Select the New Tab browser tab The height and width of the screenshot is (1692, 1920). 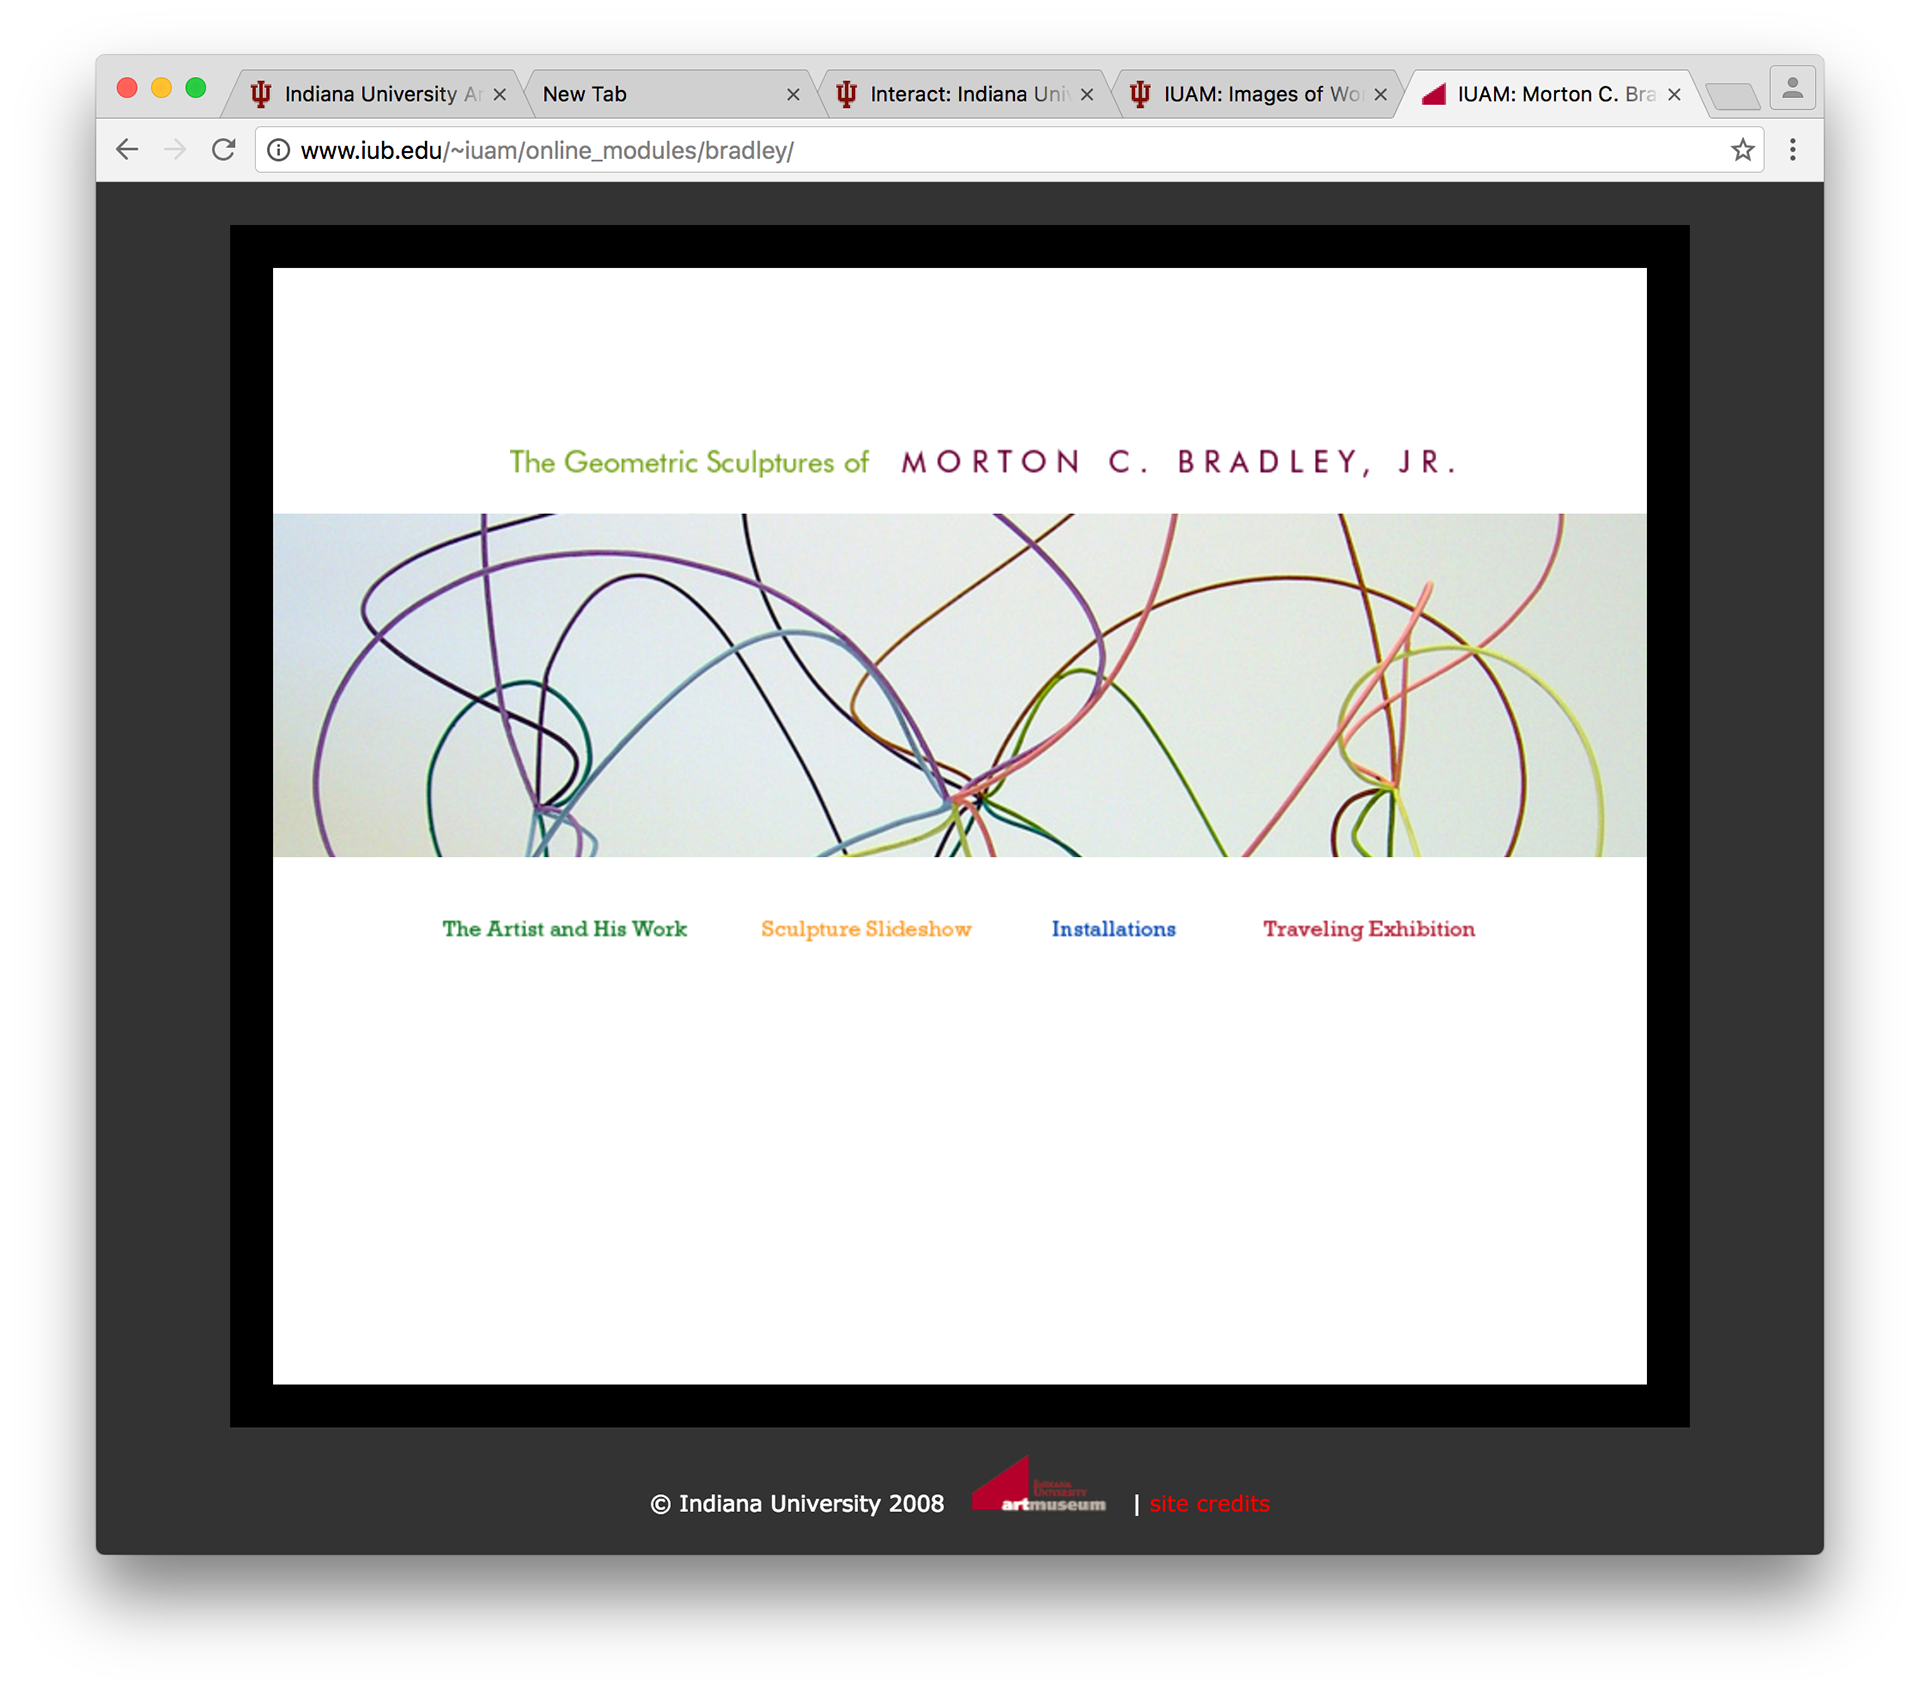640,95
